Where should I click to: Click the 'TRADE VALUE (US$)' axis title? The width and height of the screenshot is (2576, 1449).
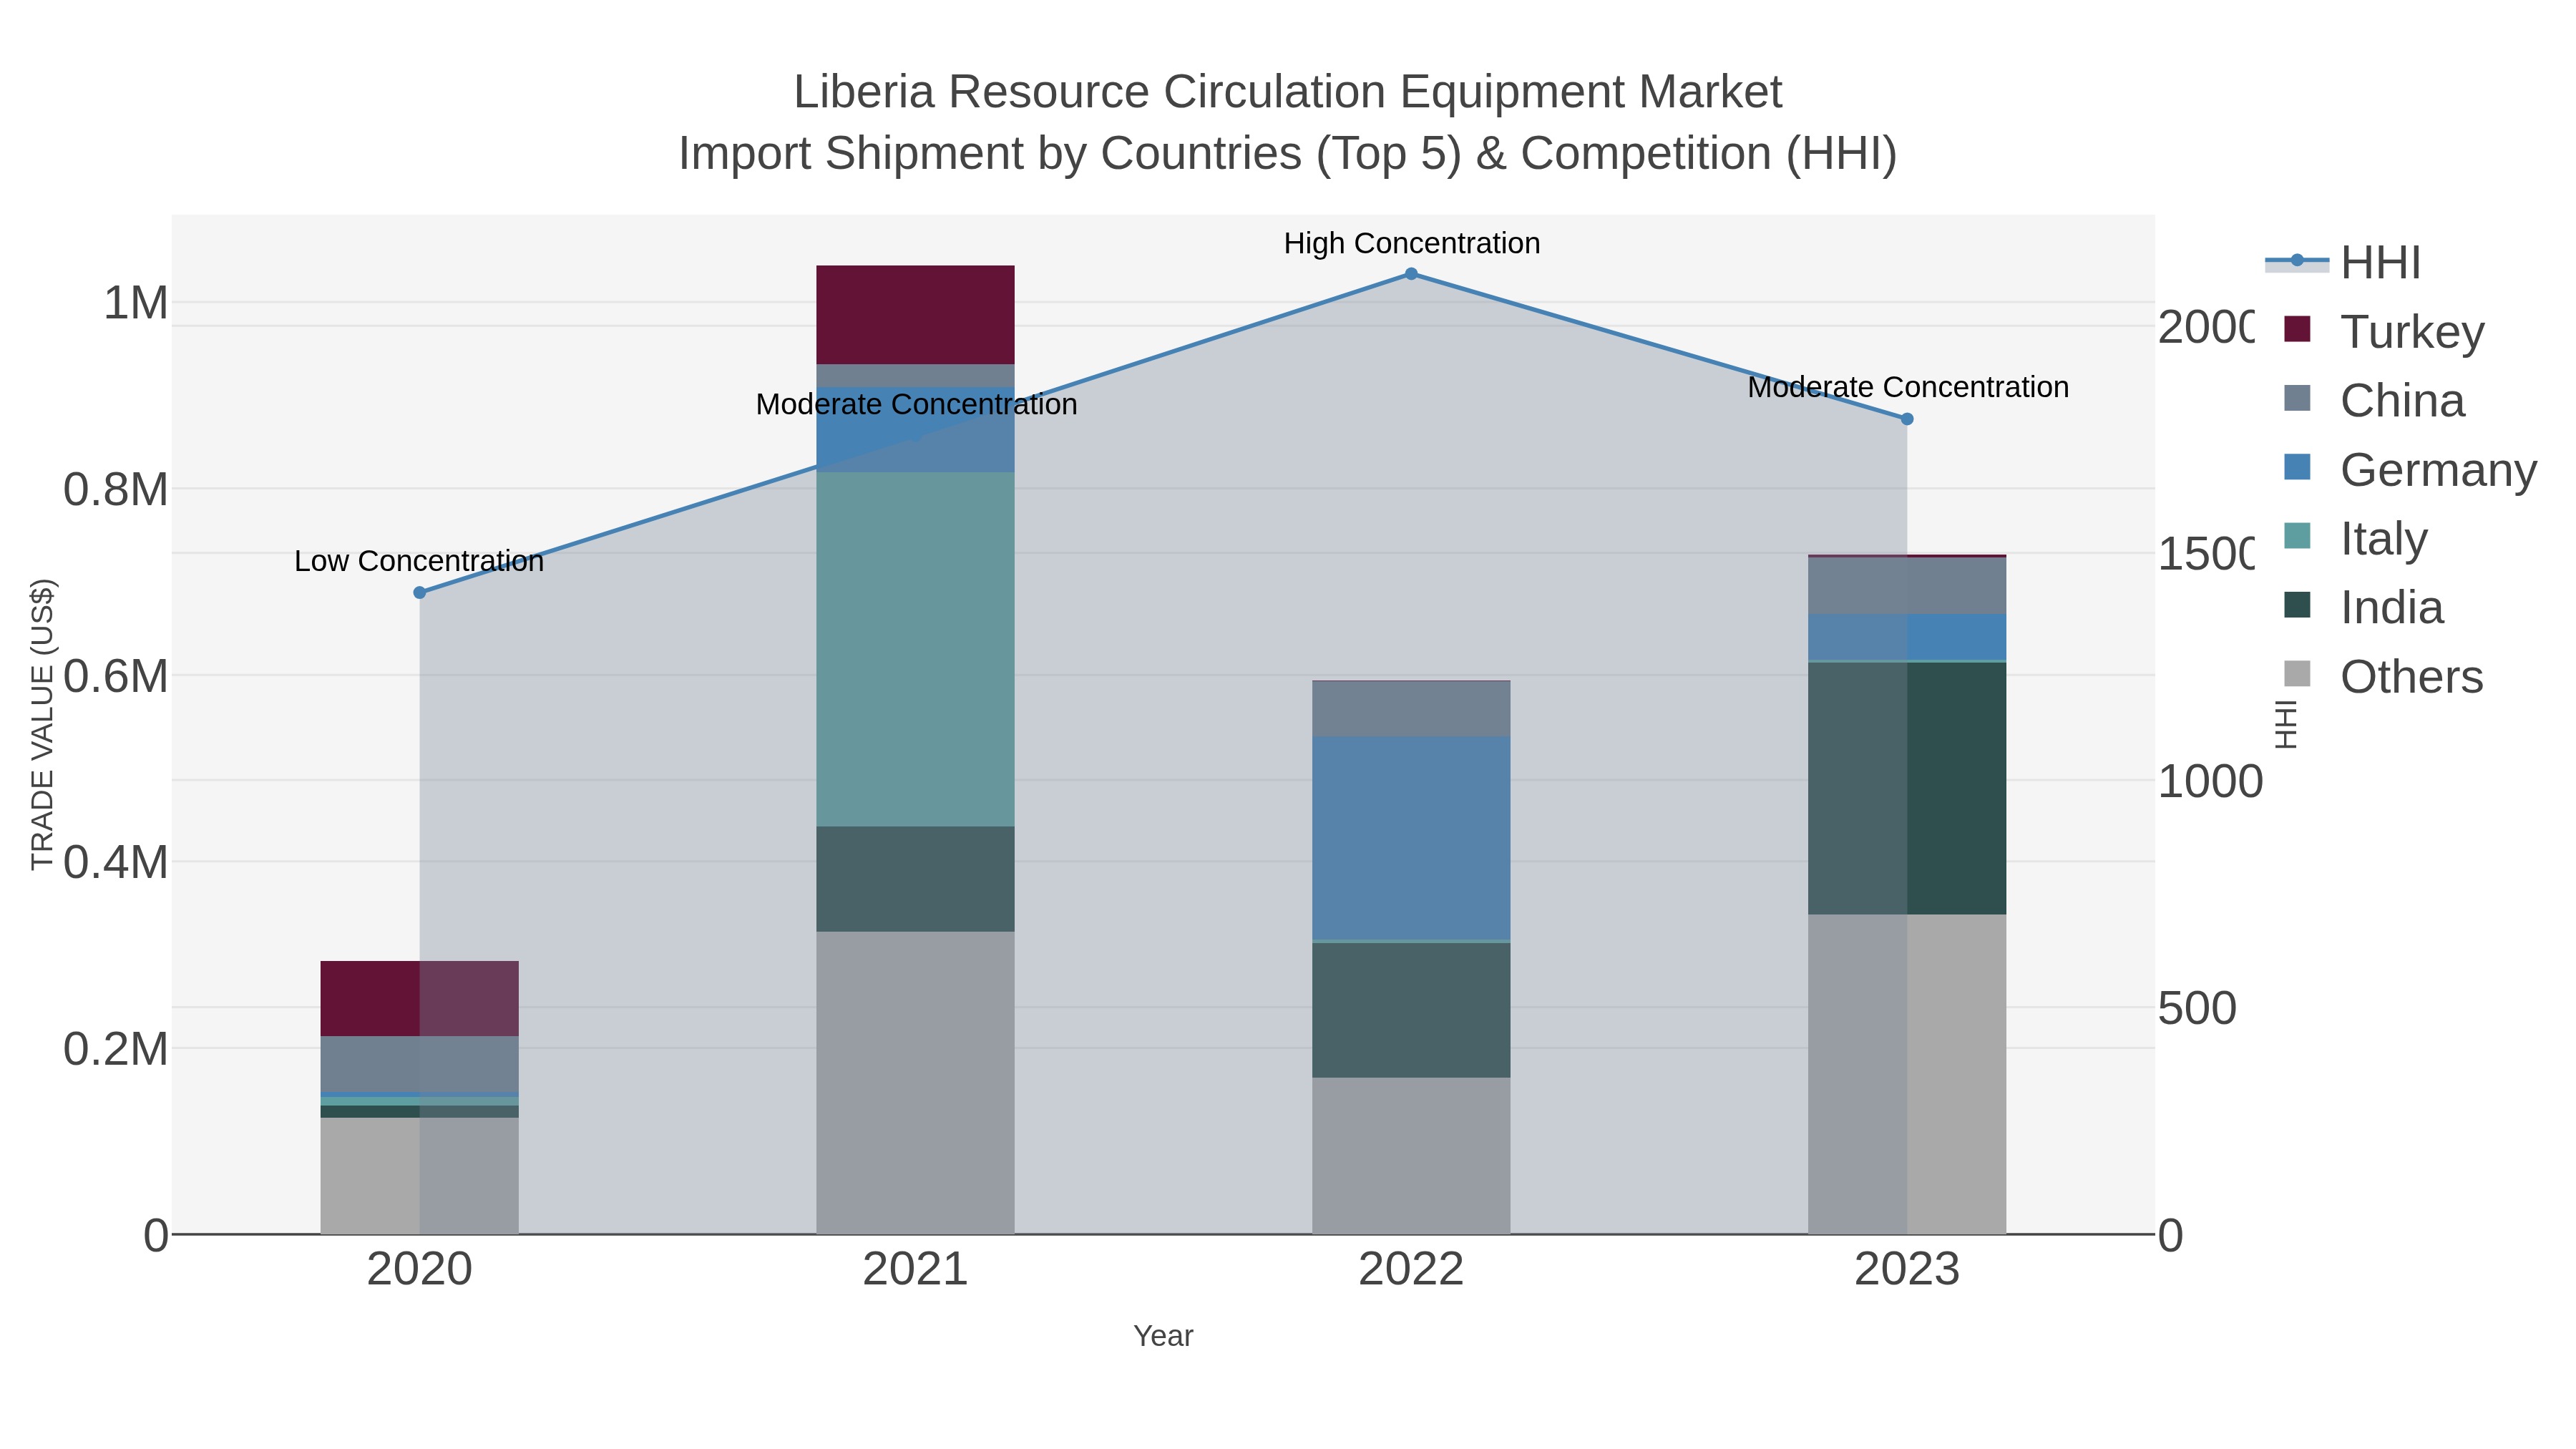click(42, 724)
